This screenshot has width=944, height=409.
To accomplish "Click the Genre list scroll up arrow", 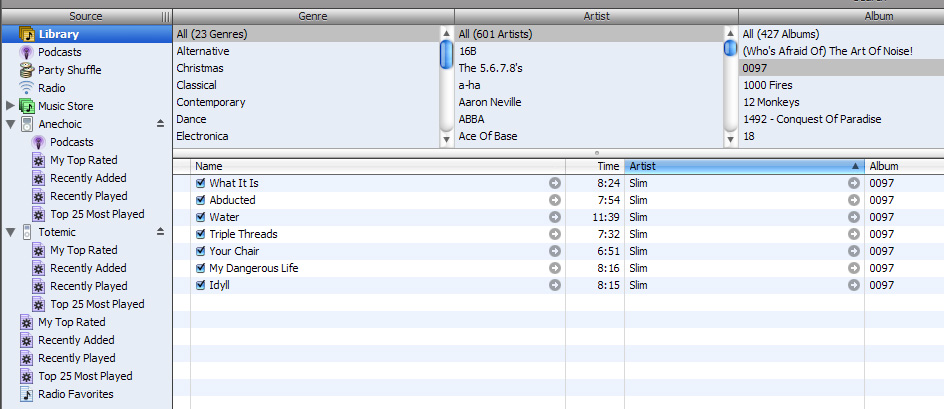I will click(446, 33).
